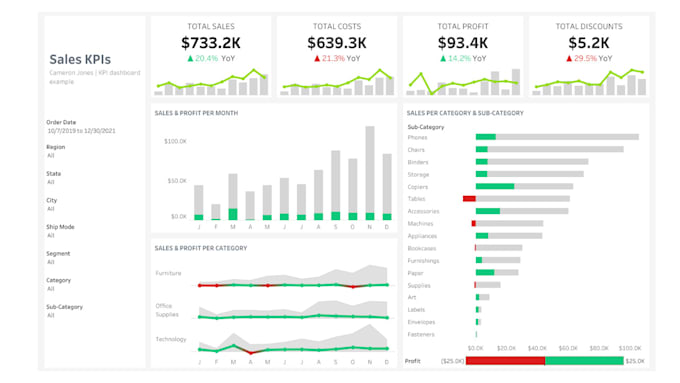
Task: Select the Furnishings sub-category row label
Action: tap(423, 261)
